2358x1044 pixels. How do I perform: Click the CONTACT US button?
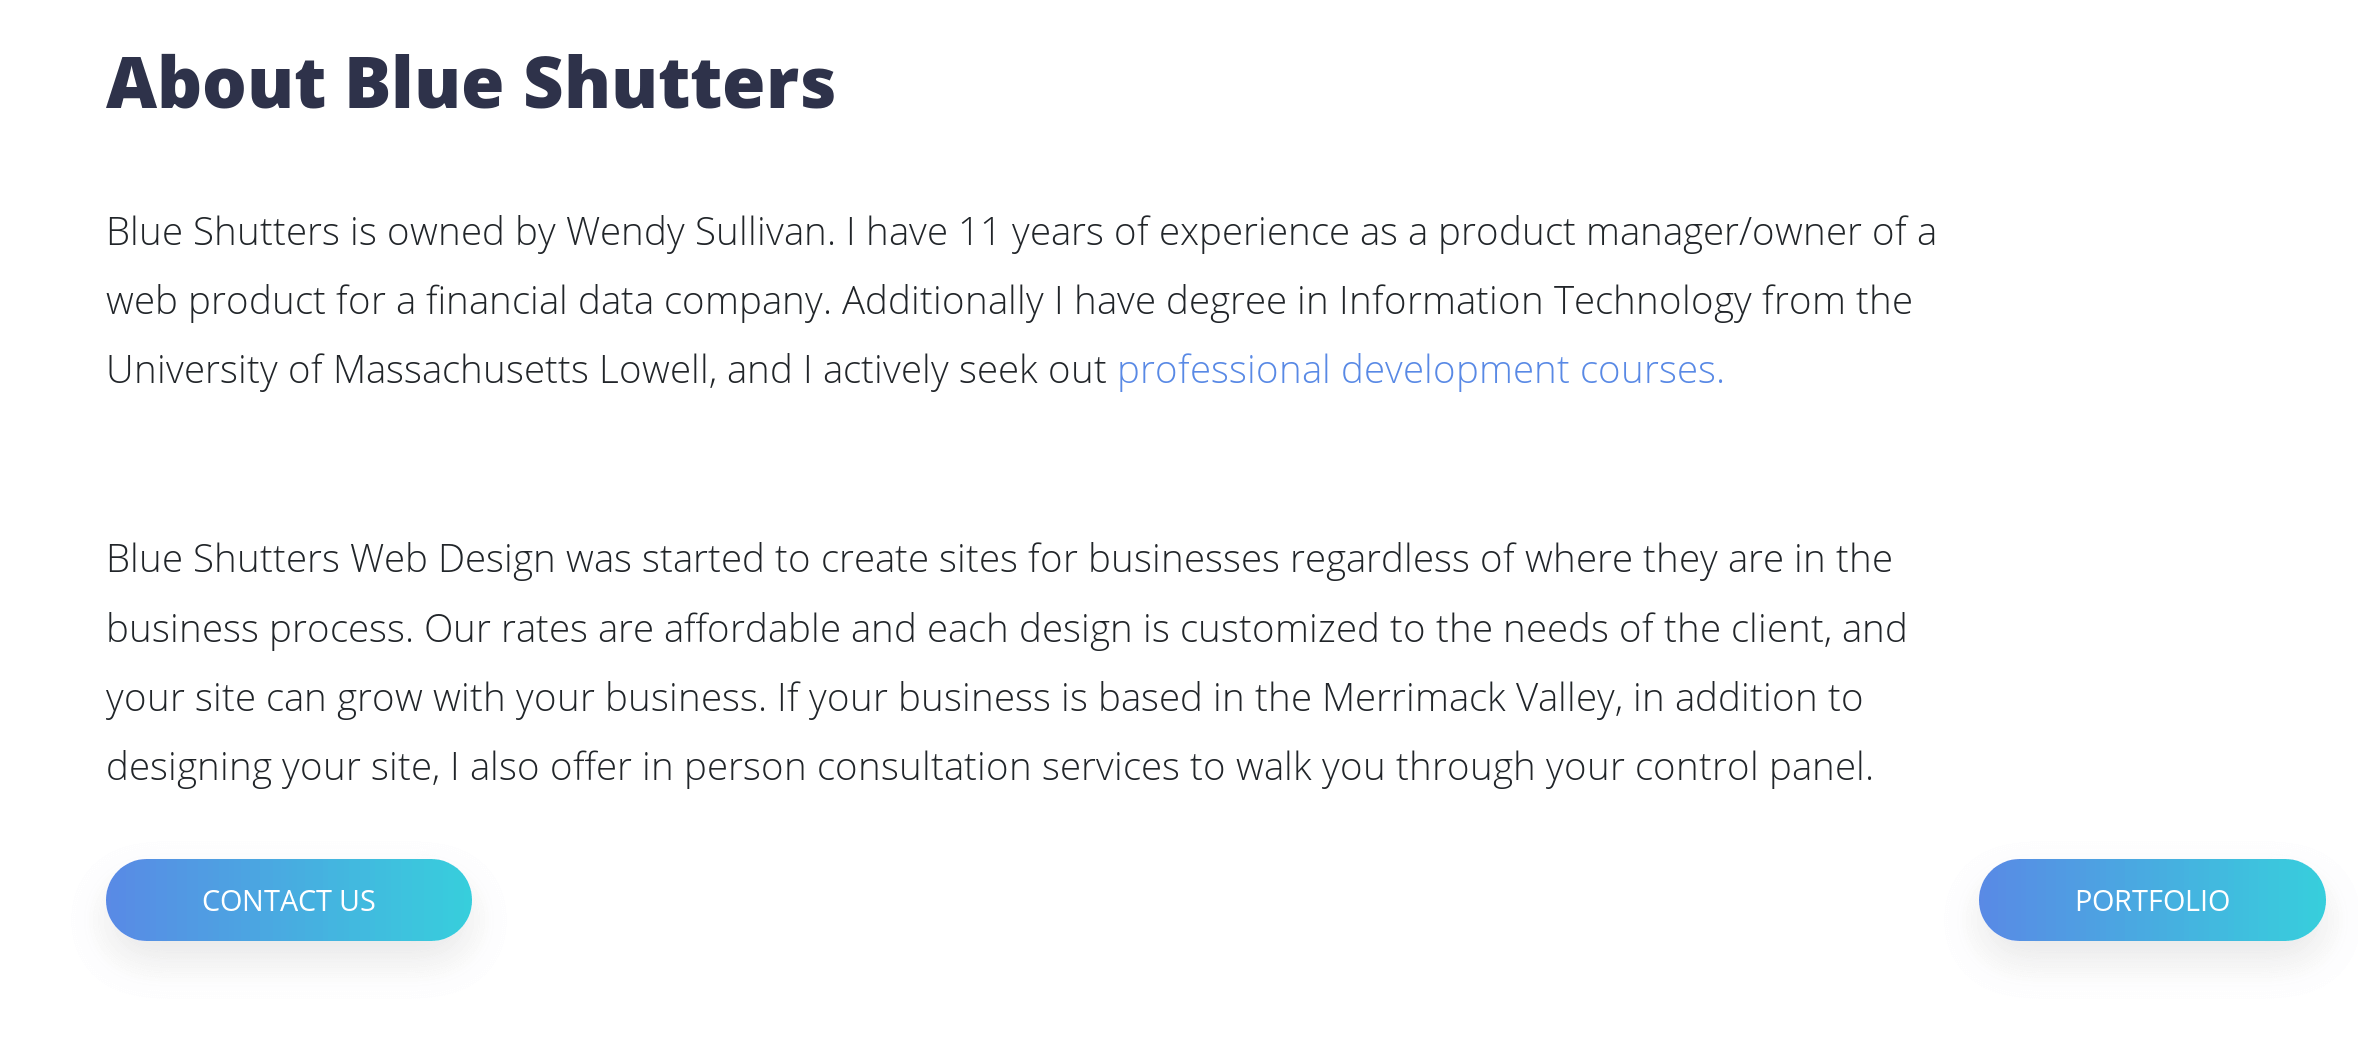click(288, 900)
